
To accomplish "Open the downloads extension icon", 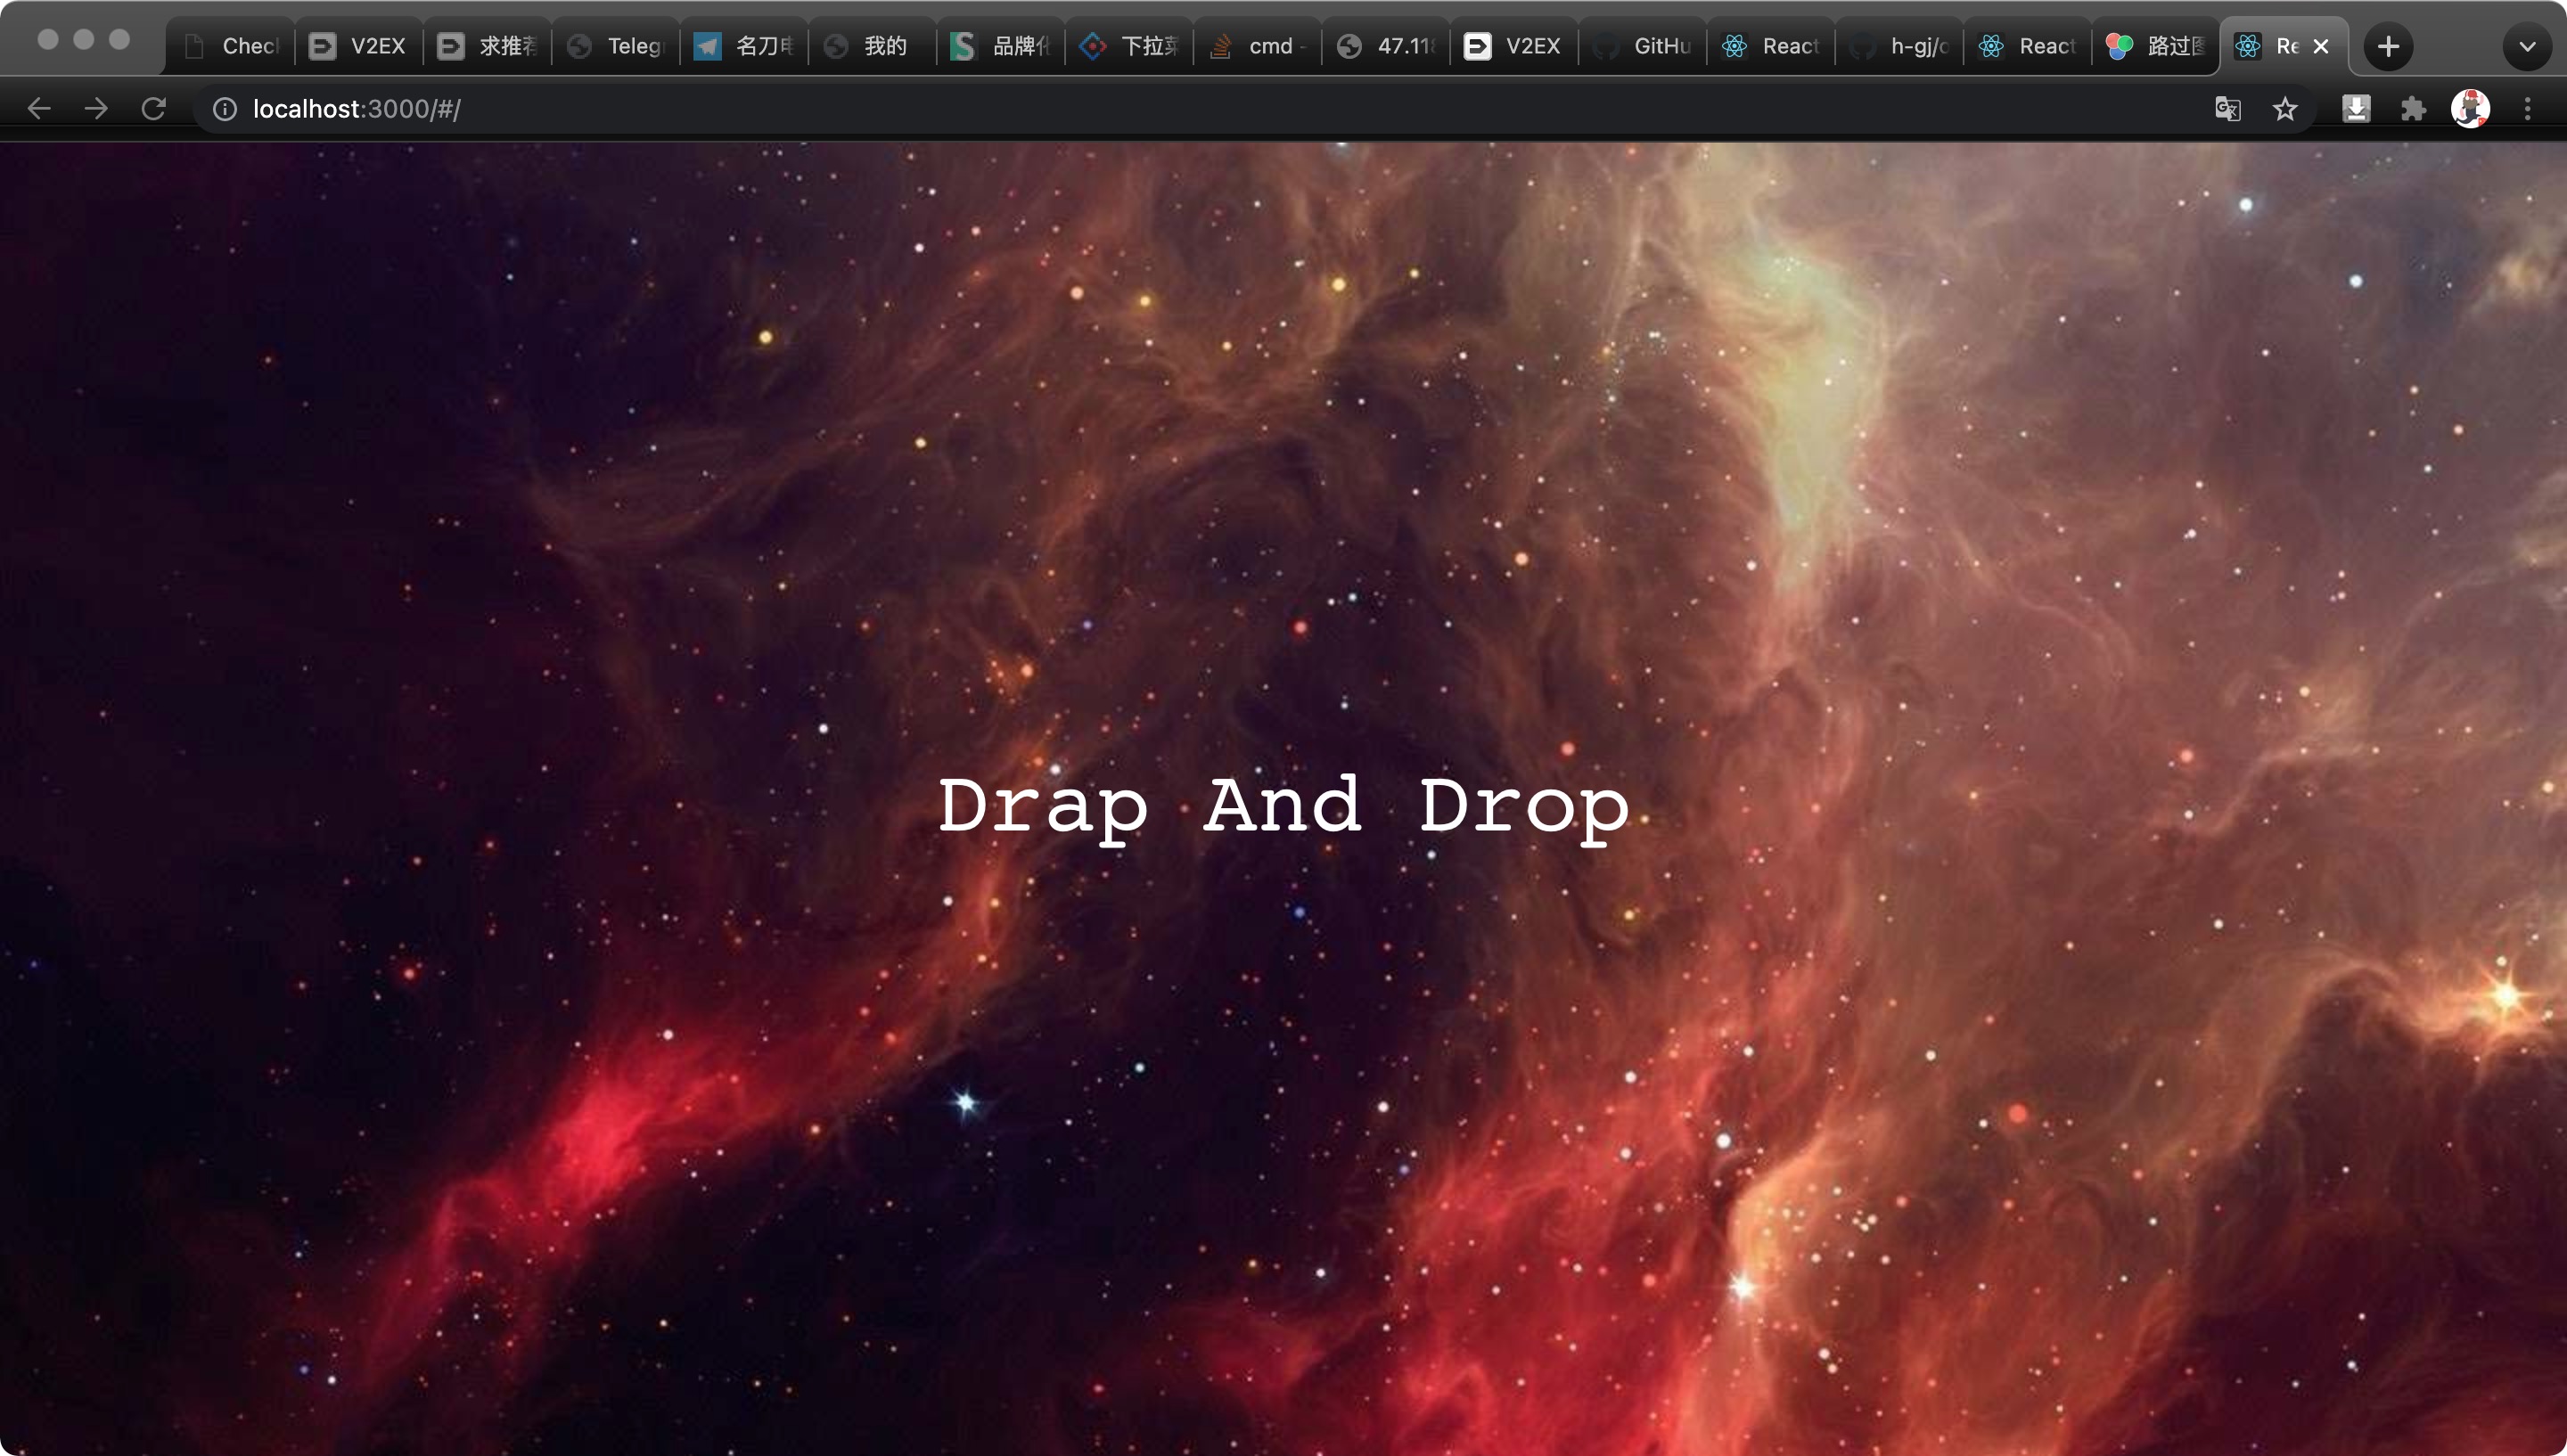I will point(2357,108).
